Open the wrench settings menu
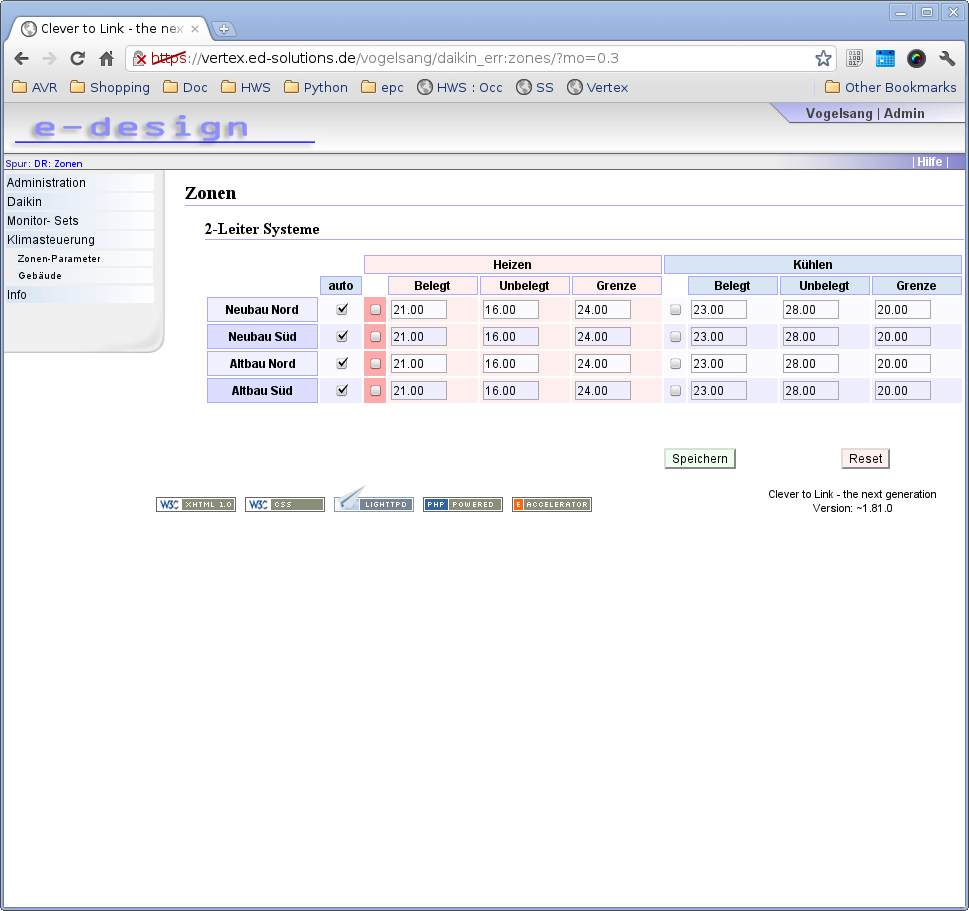969x911 pixels. 947,59
